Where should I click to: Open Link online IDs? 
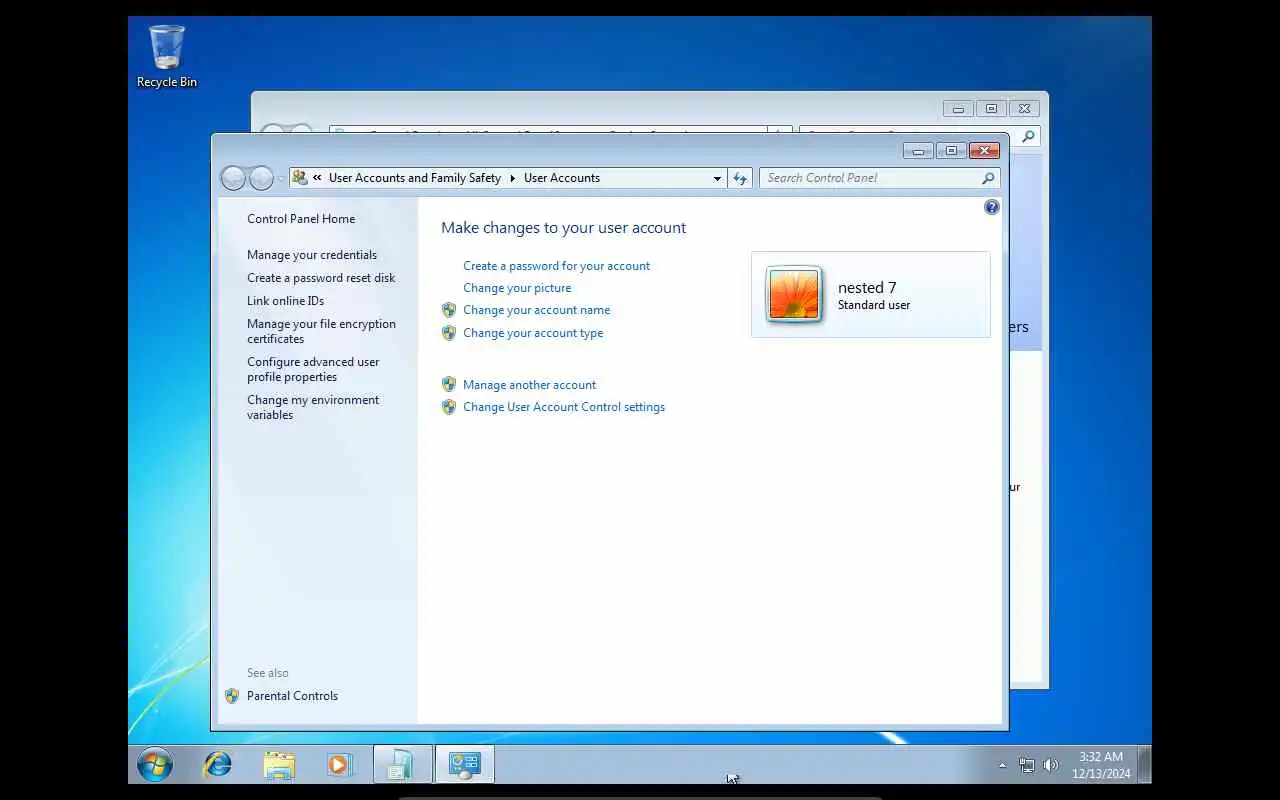pyautogui.click(x=286, y=301)
